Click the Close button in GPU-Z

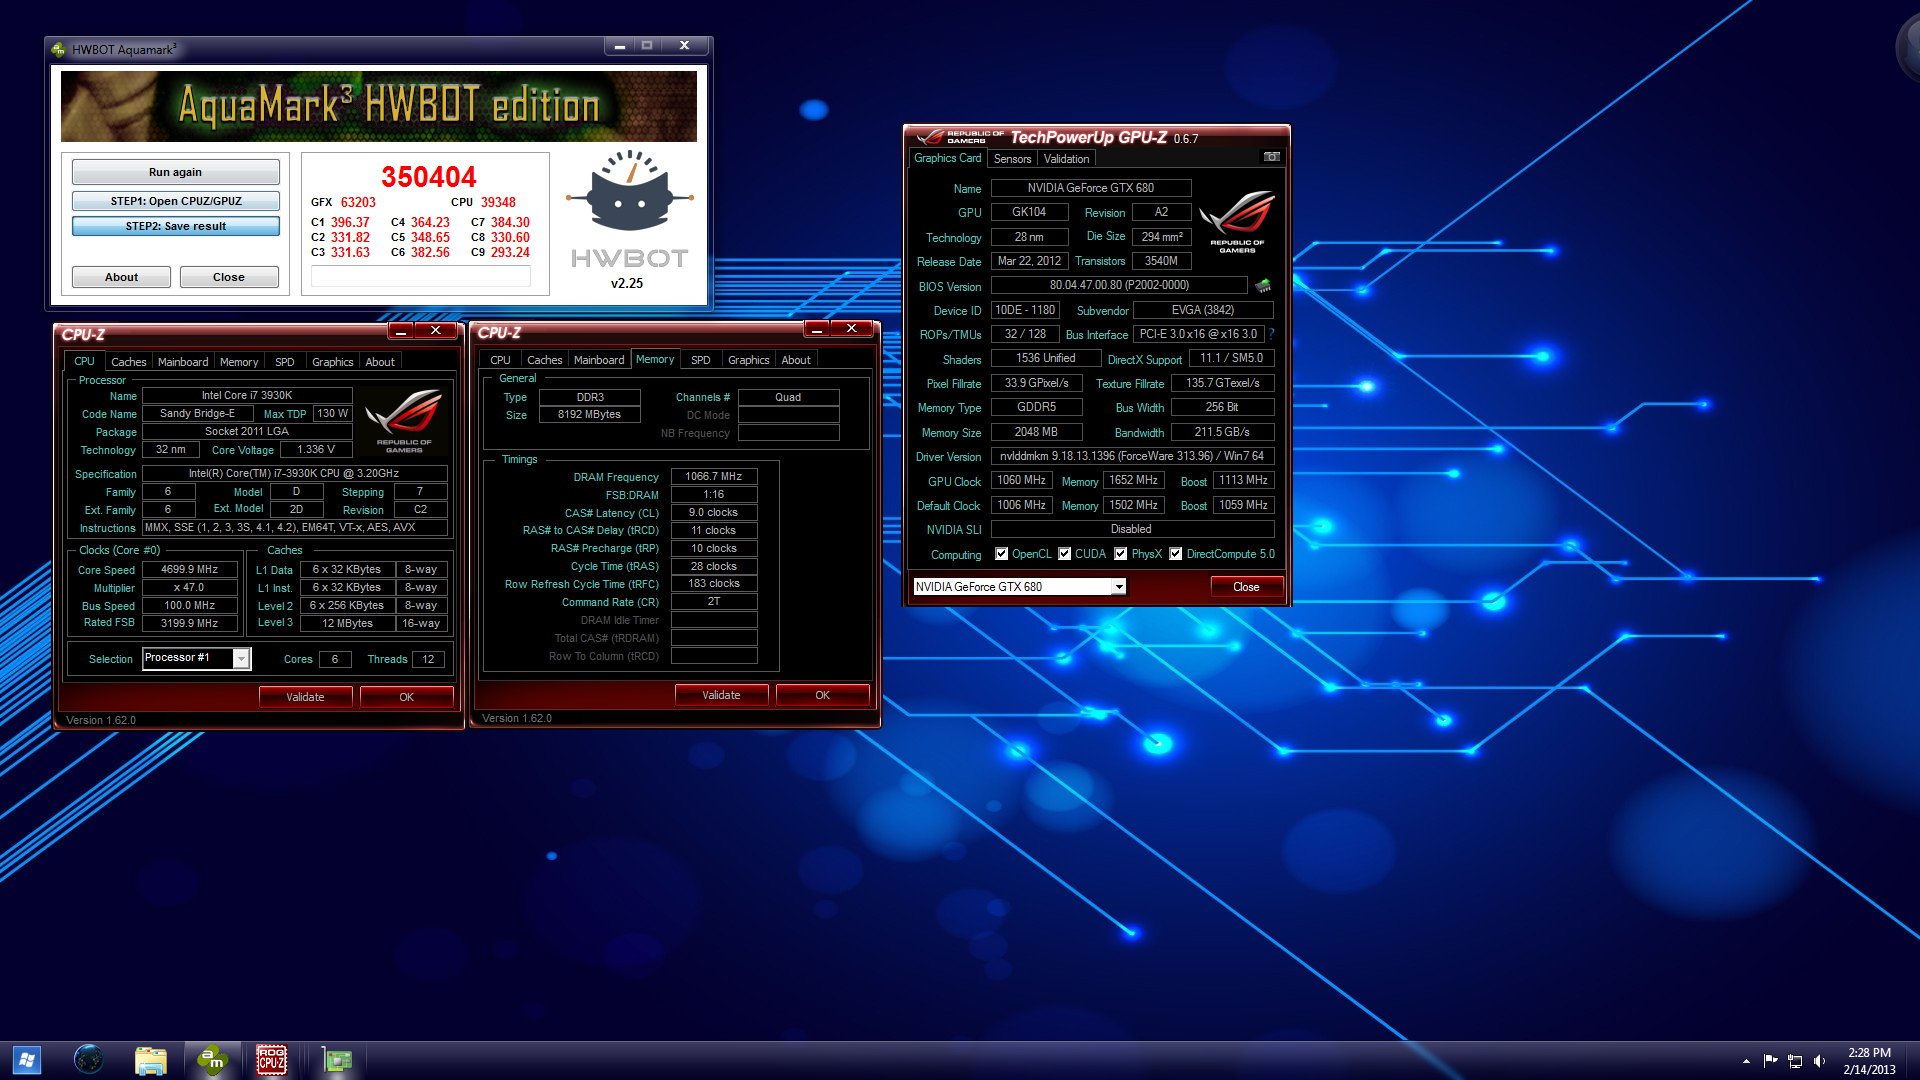(1246, 587)
